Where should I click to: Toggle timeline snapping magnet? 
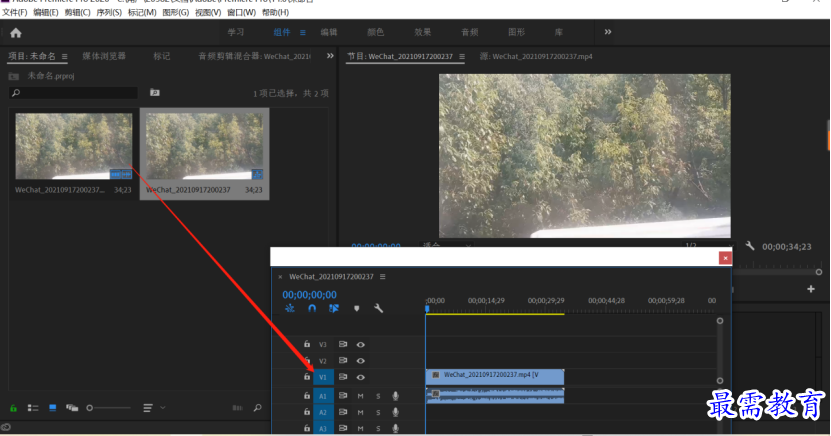312,308
